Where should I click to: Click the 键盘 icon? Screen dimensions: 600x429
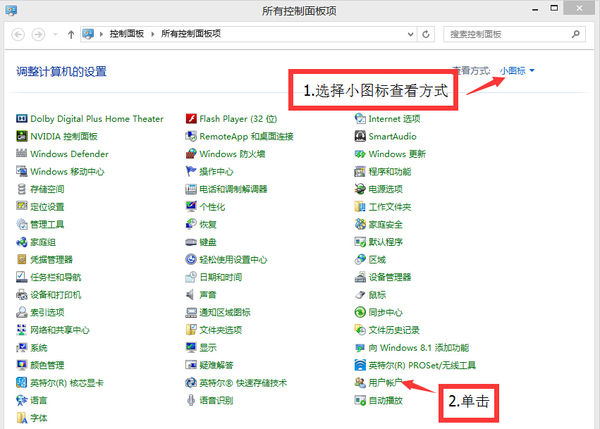[x=191, y=242]
